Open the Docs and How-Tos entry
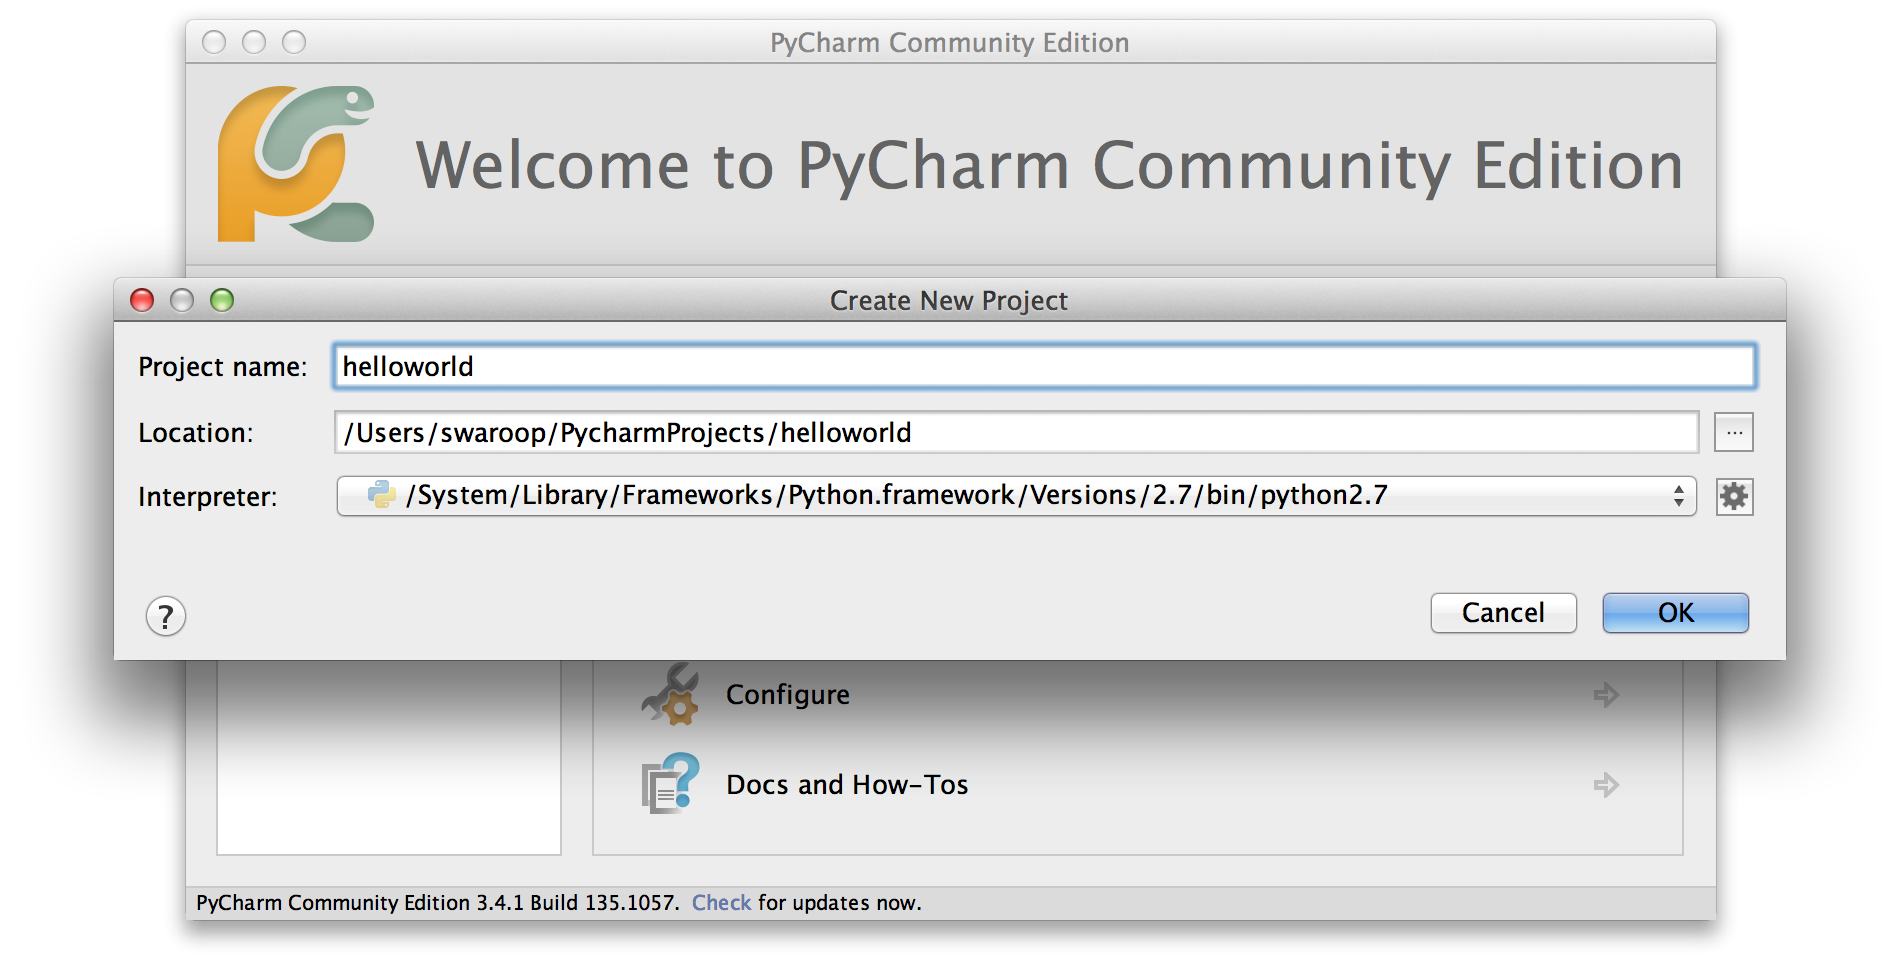The image size is (1900, 960). tap(847, 785)
